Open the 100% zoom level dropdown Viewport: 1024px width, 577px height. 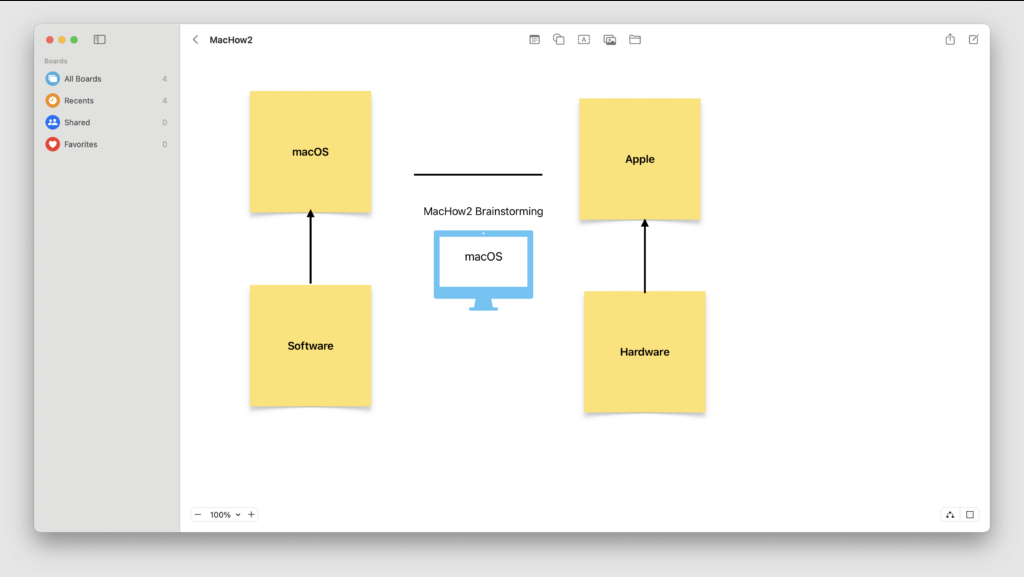point(225,515)
